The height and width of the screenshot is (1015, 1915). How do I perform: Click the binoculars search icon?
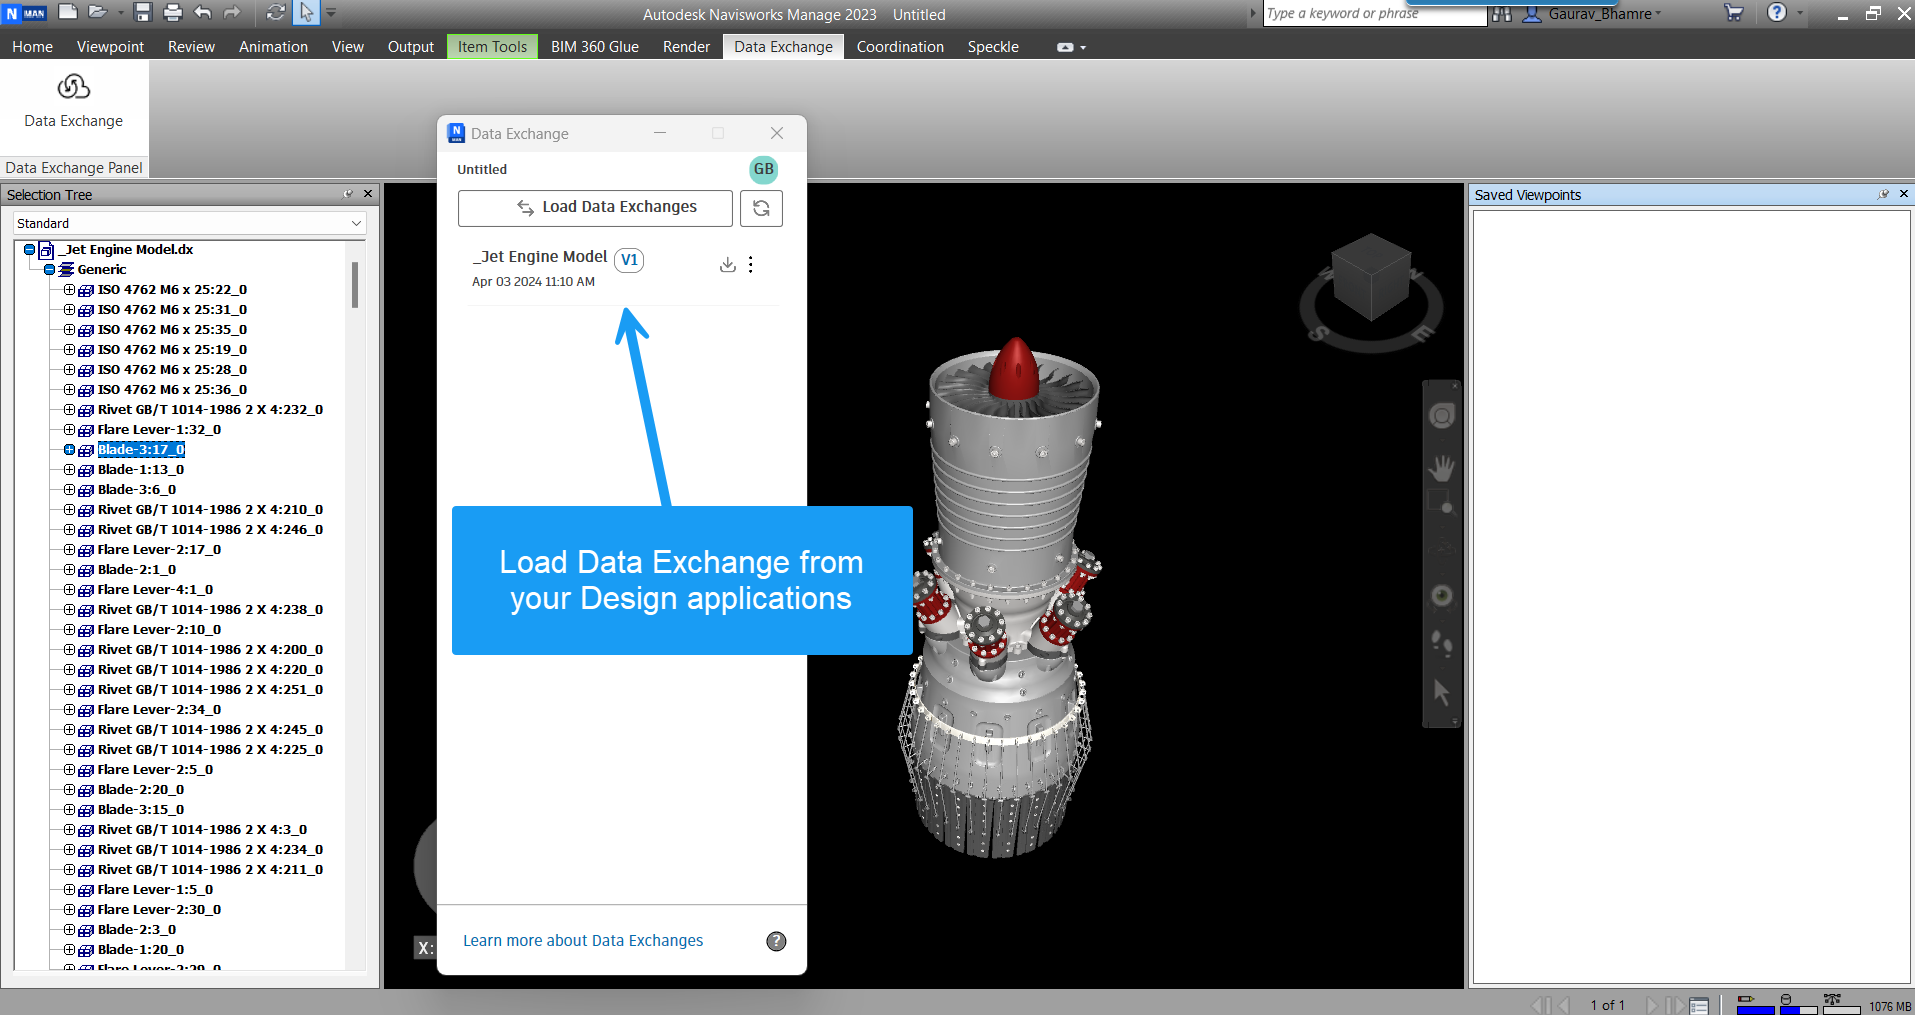click(x=1501, y=13)
